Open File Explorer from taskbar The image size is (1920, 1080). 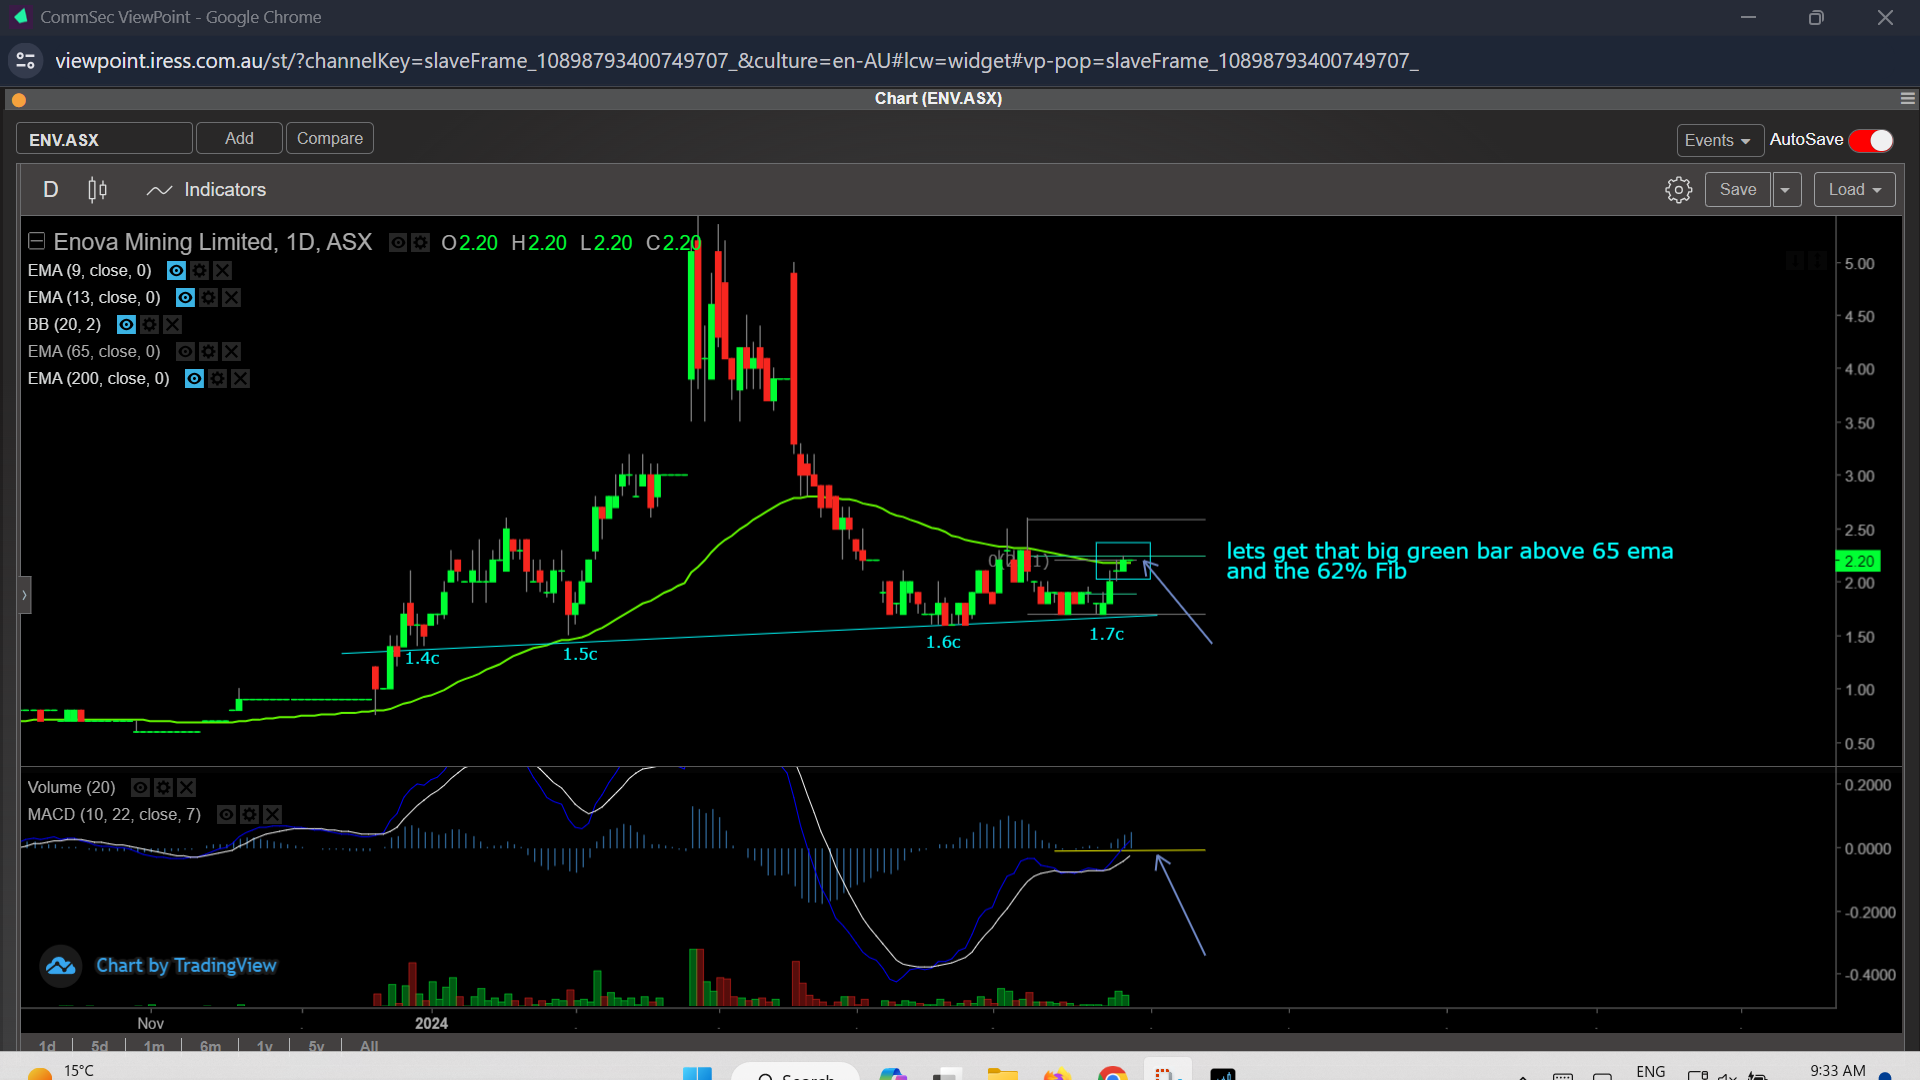click(x=1002, y=1073)
